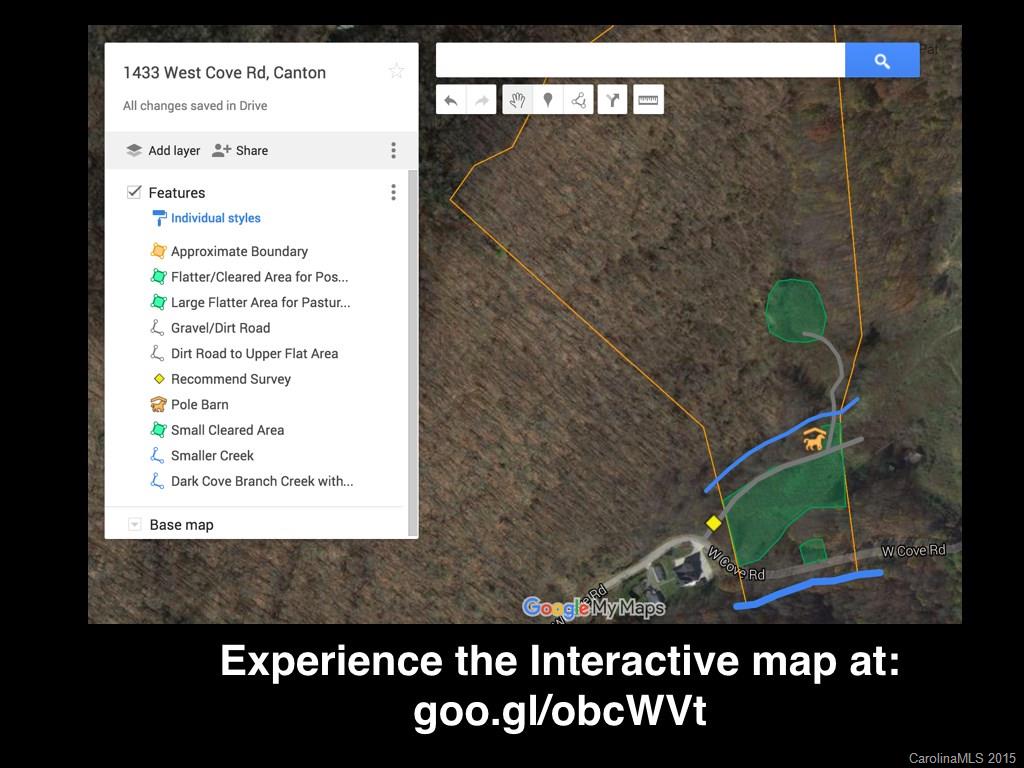Select Approximate Boundary feature item
The image size is (1024, 768).
[238, 252]
